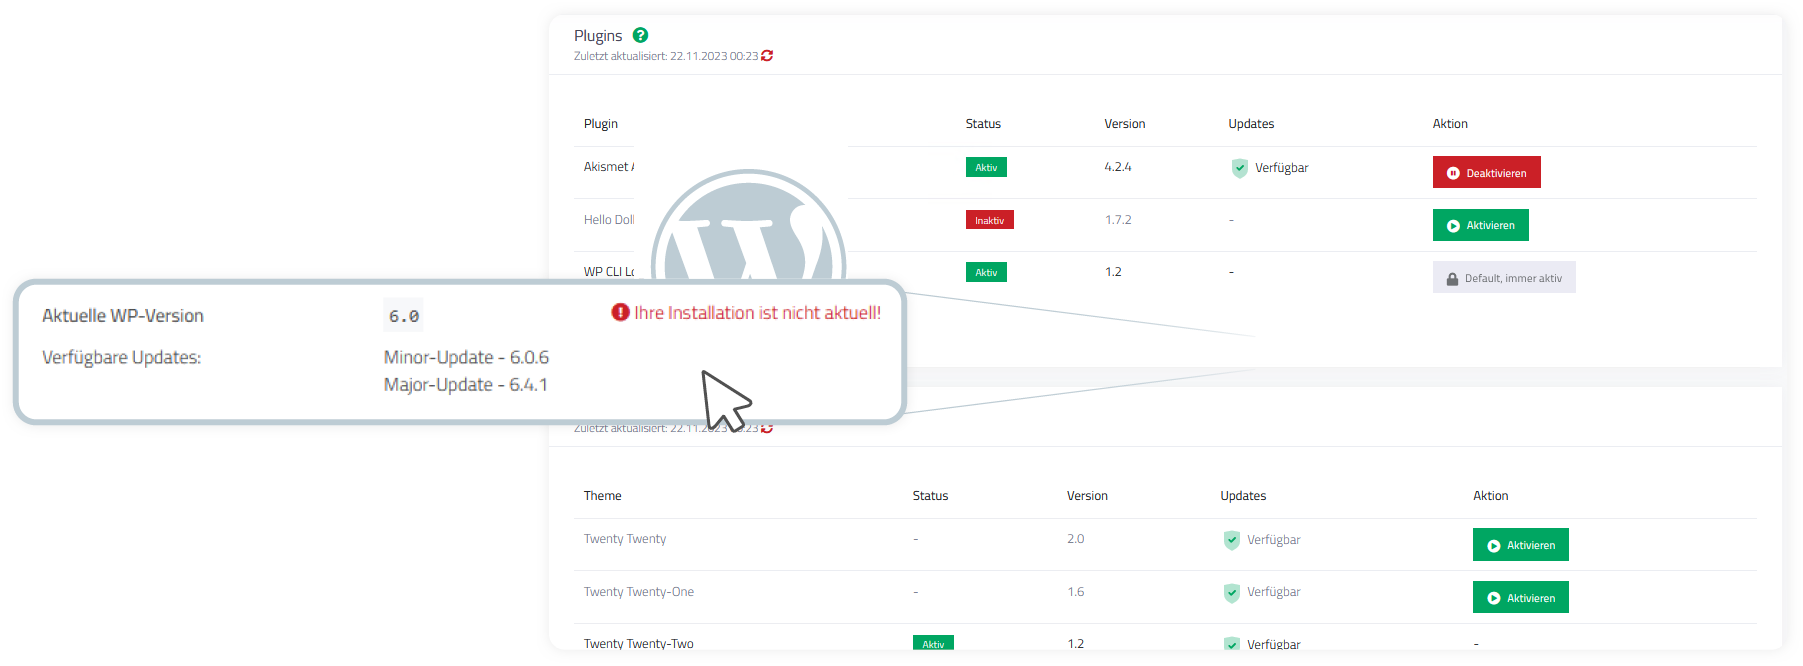Viewport: 1803px width, 666px height.
Task: Click the Ihre Installation ist nicht aktuell! warning
Action: coord(757,313)
